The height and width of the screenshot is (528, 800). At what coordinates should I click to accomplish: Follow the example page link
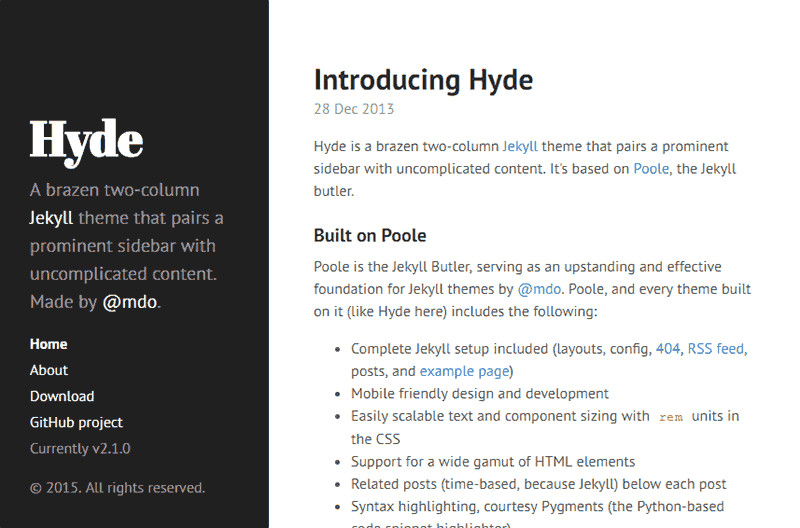[464, 371]
